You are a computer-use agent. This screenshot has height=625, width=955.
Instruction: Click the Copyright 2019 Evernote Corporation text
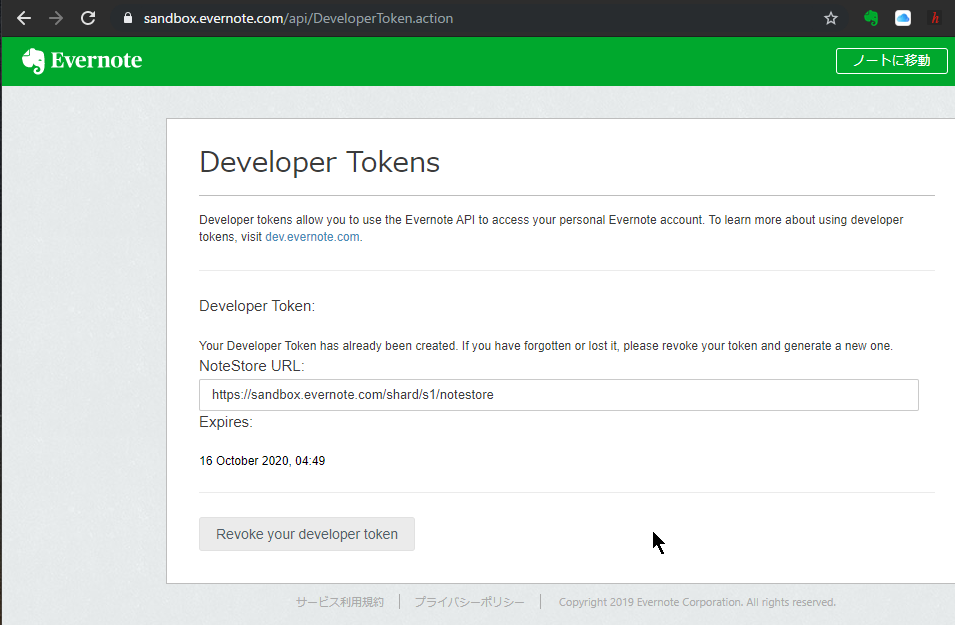(697, 602)
